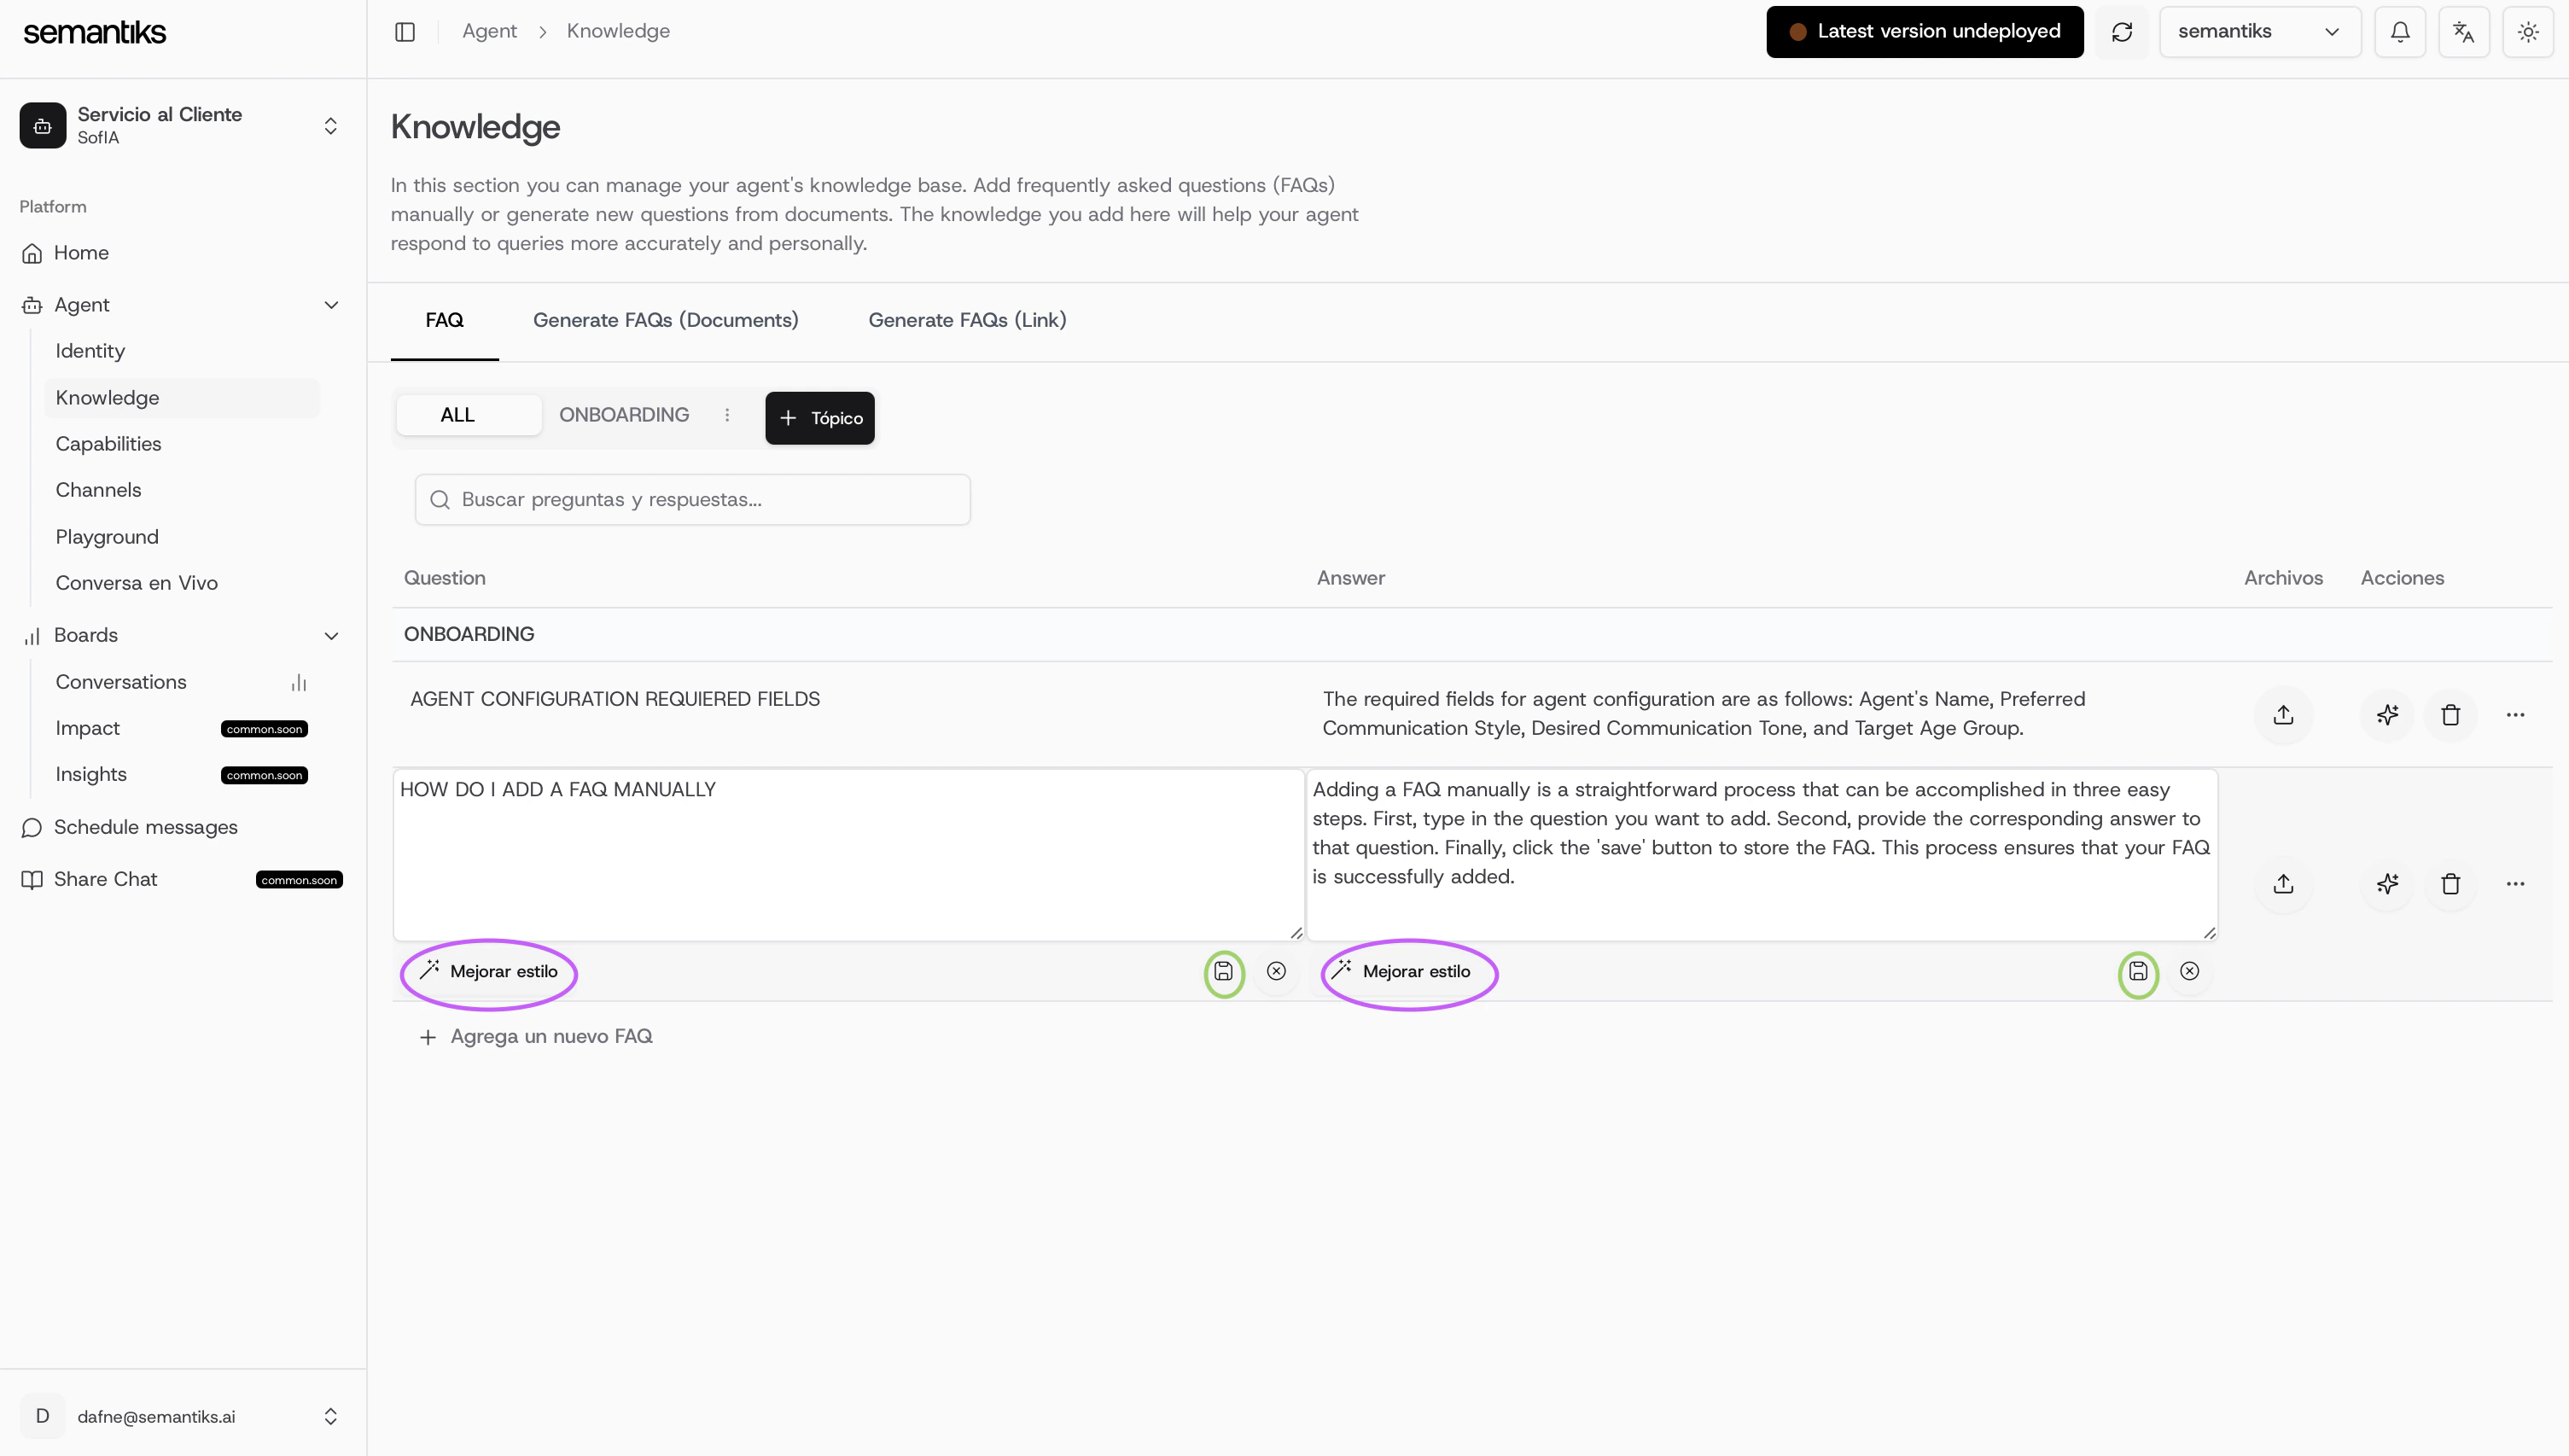This screenshot has width=2569, height=1456.
Task: Upload file for the FAQ manually row
Action: pos(2283,884)
